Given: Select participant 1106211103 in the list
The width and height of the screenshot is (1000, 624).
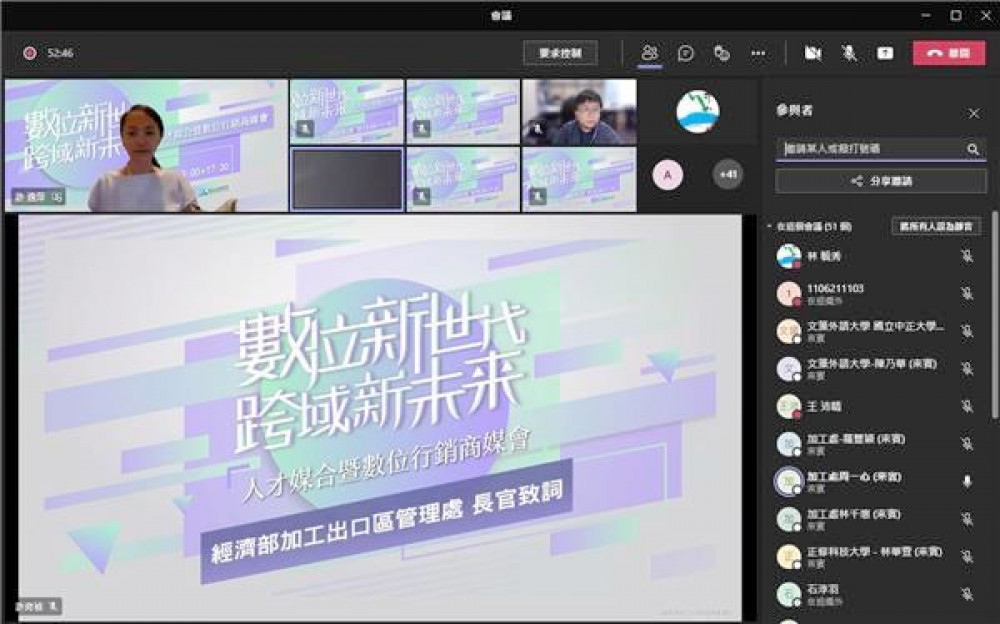Looking at the screenshot, I should click(876, 293).
